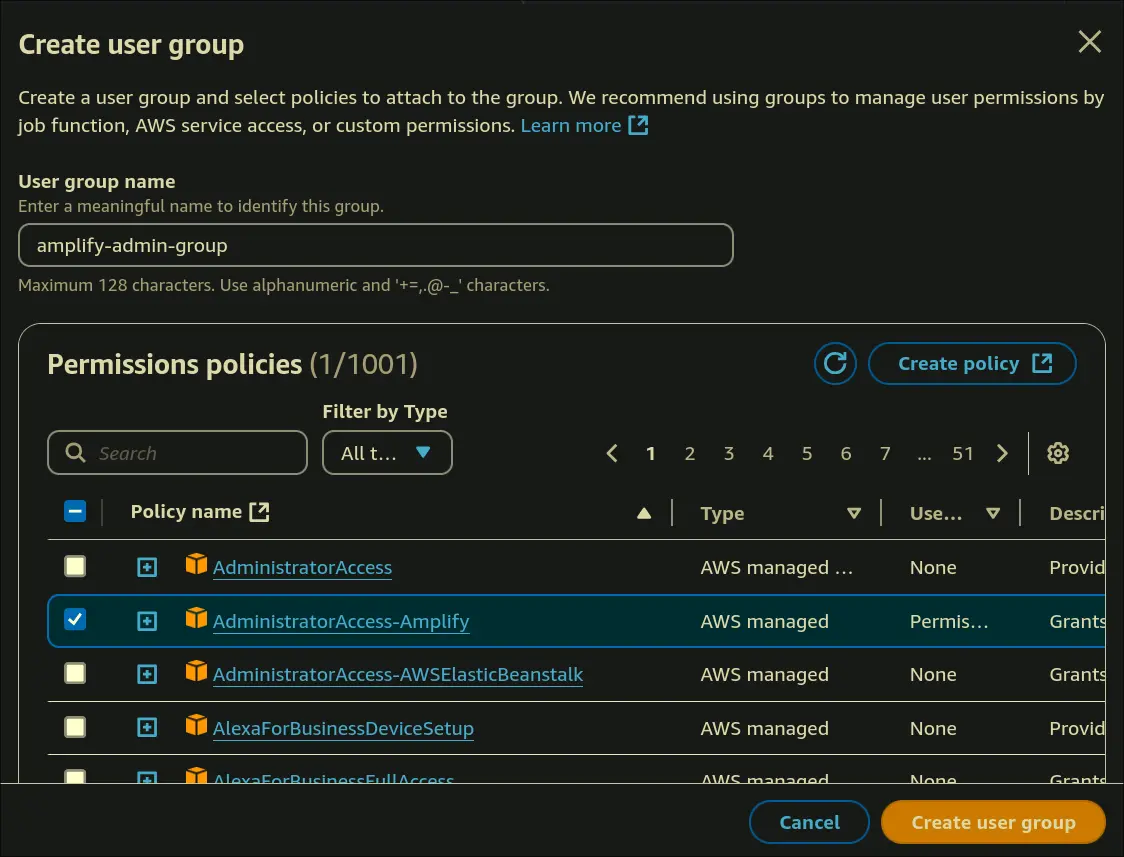Viewport: 1124px width, 857px height.
Task: Click external link icon beside Policy name
Action: point(259,512)
